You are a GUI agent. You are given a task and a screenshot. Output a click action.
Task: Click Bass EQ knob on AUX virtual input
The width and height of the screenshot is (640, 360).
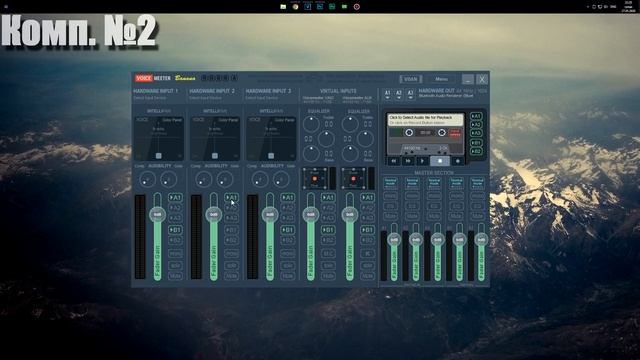(350, 154)
